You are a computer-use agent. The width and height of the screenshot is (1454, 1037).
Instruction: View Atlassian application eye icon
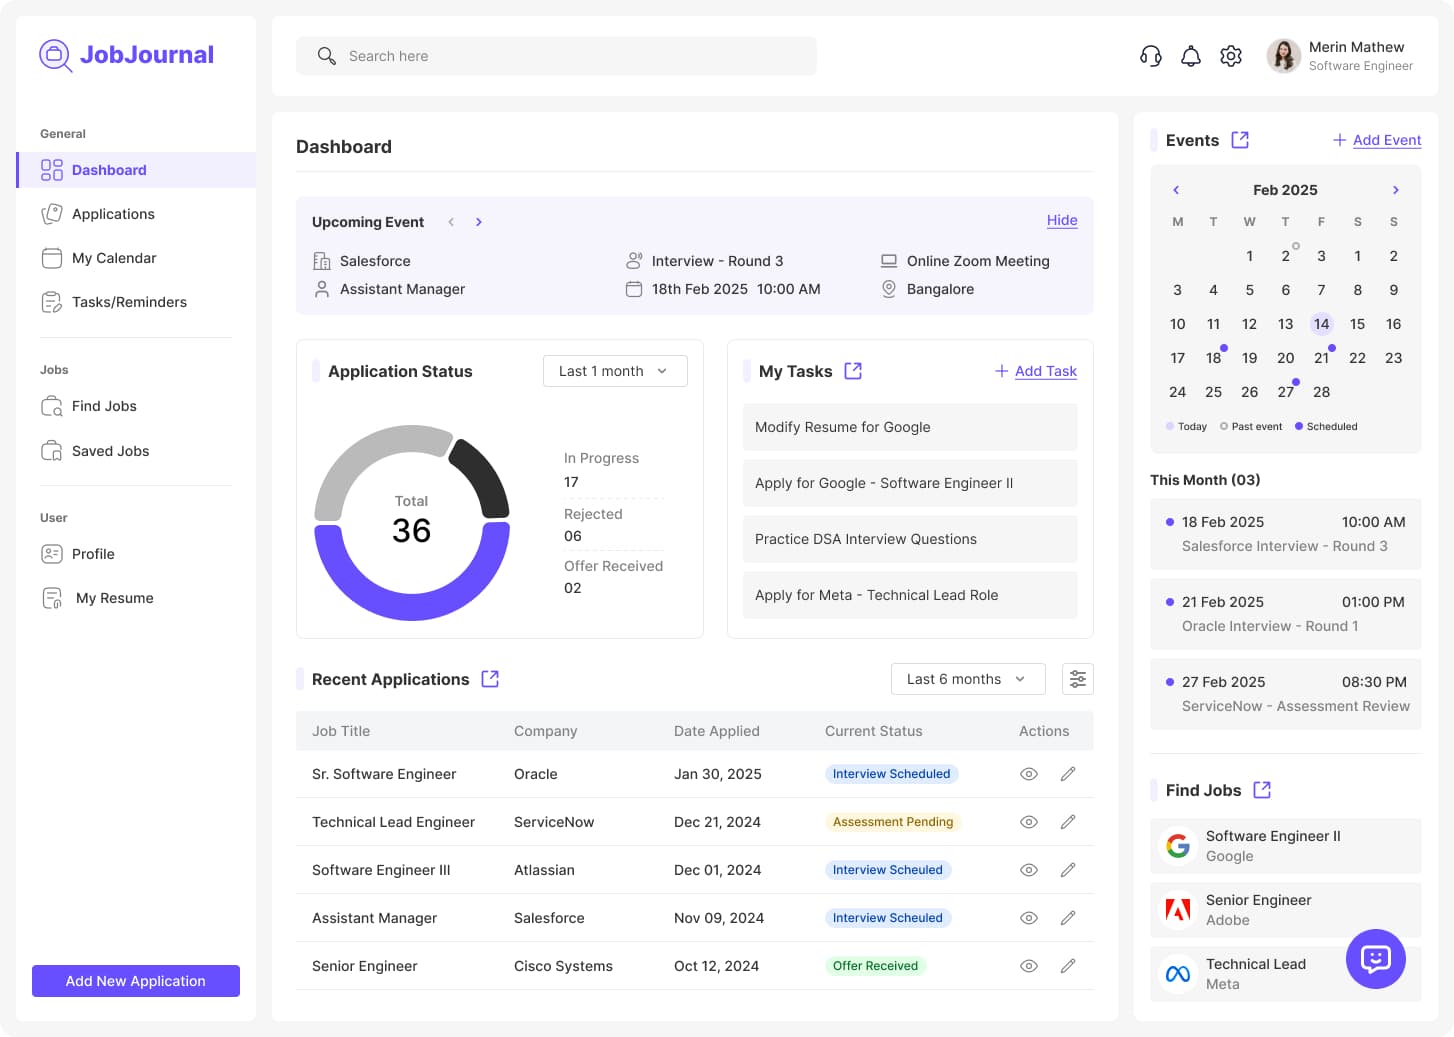[1029, 870]
